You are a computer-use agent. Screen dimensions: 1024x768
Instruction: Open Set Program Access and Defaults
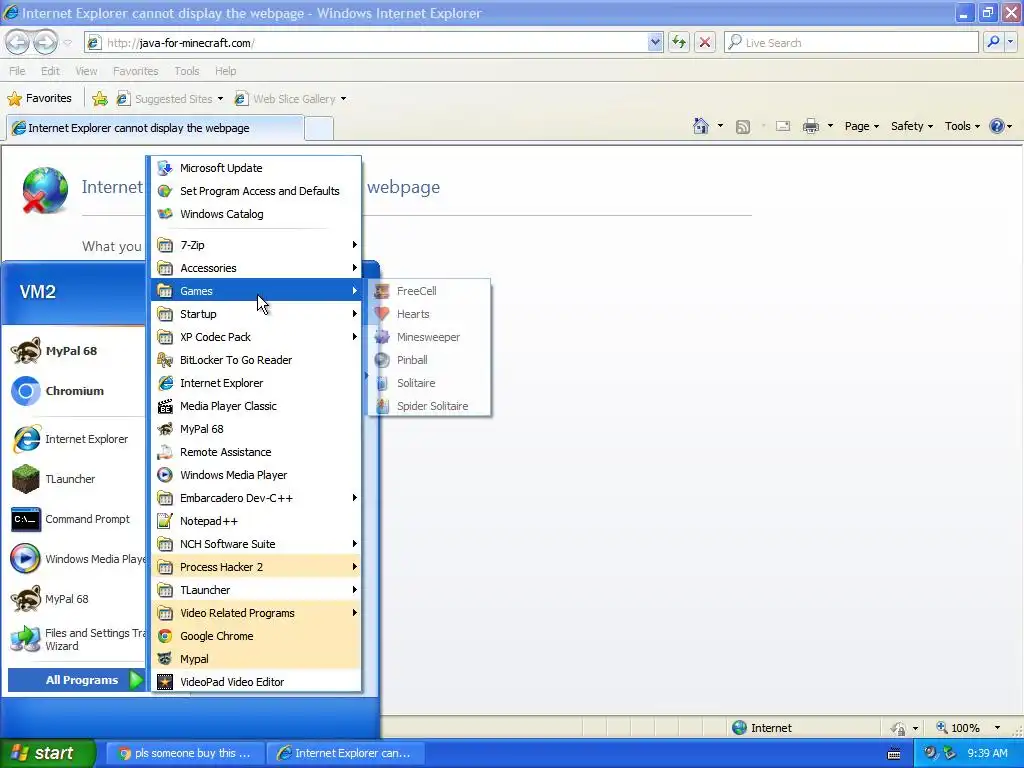(x=256, y=191)
